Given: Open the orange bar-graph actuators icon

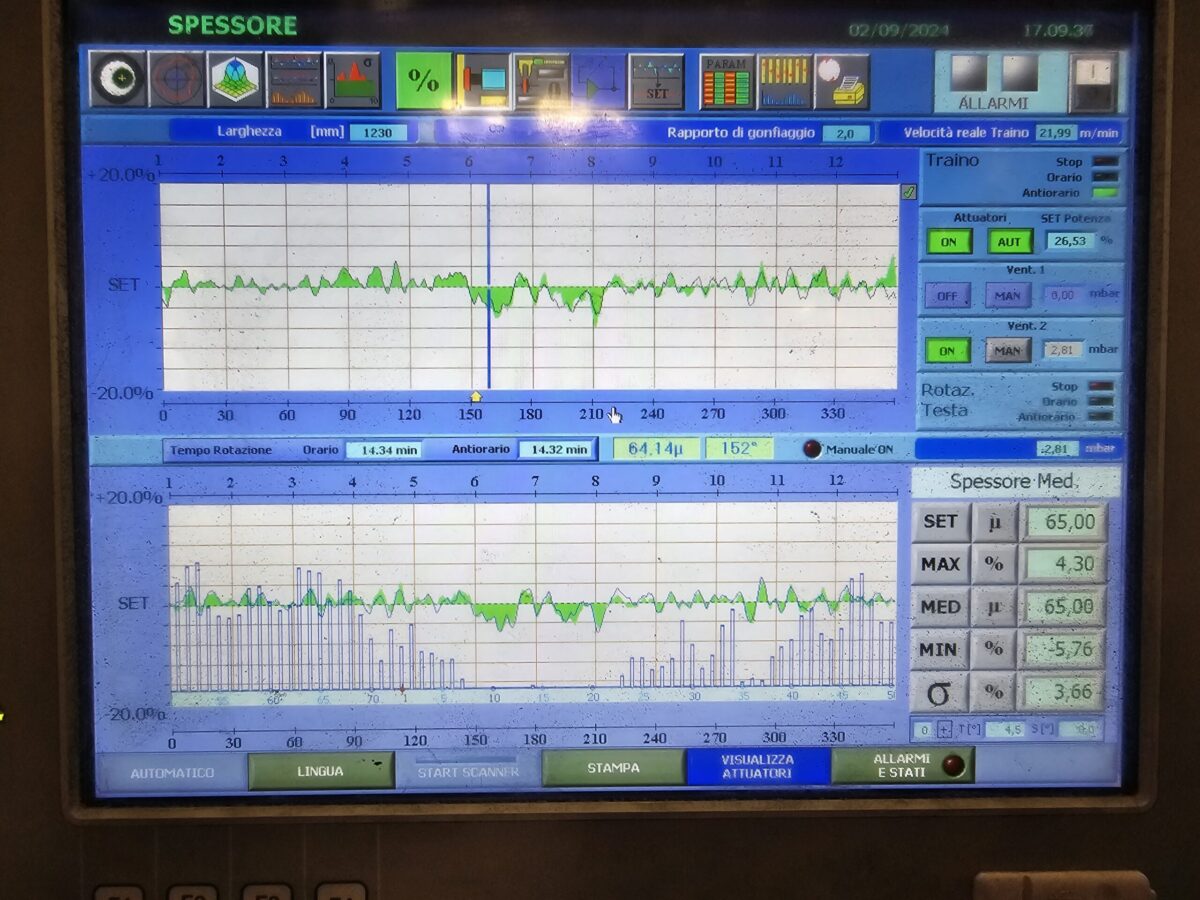Looking at the screenshot, I should (784, 81).
